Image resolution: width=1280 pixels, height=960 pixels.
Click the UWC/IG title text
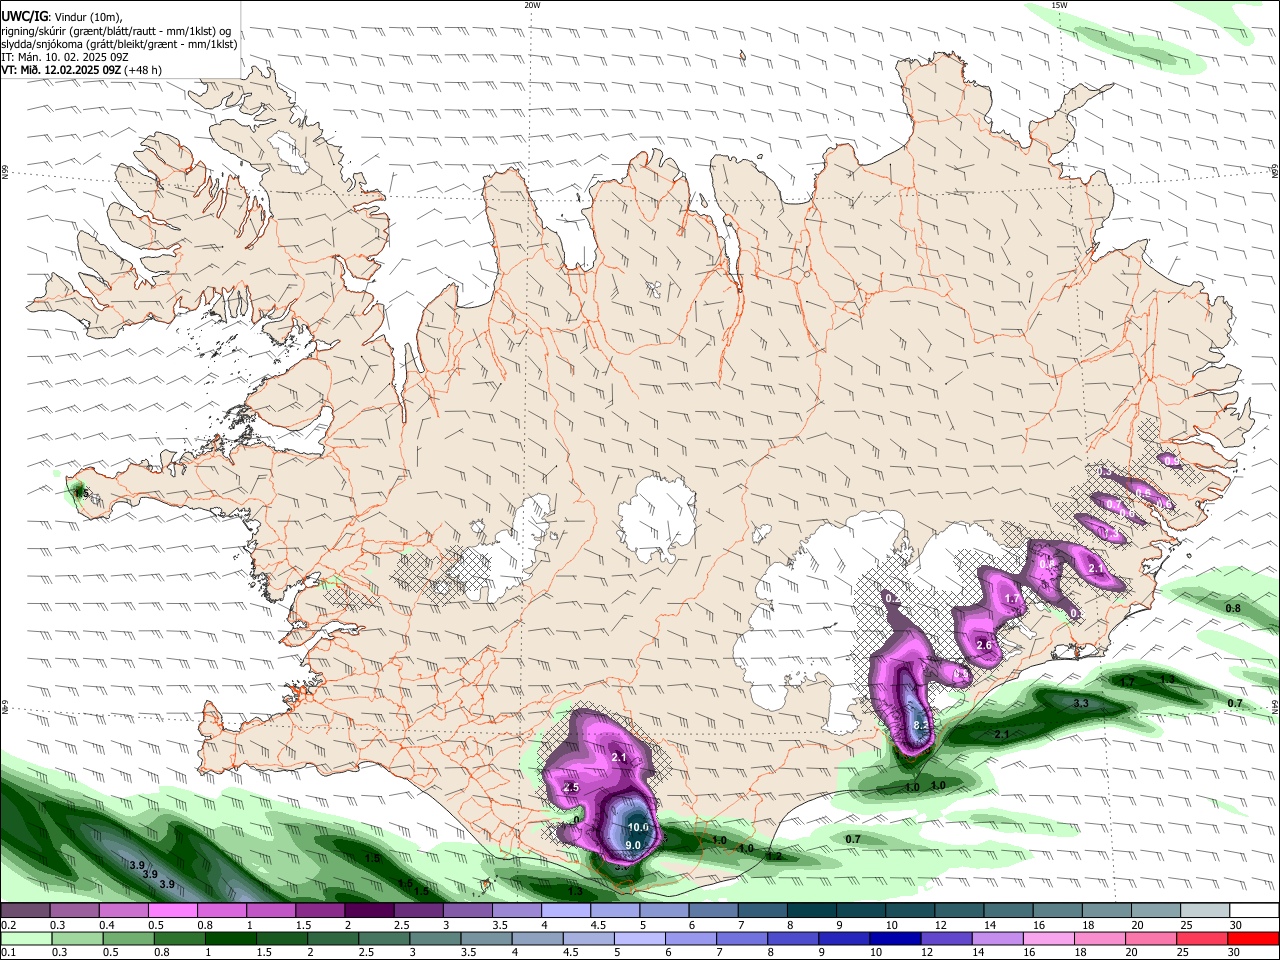coord(25,16)
